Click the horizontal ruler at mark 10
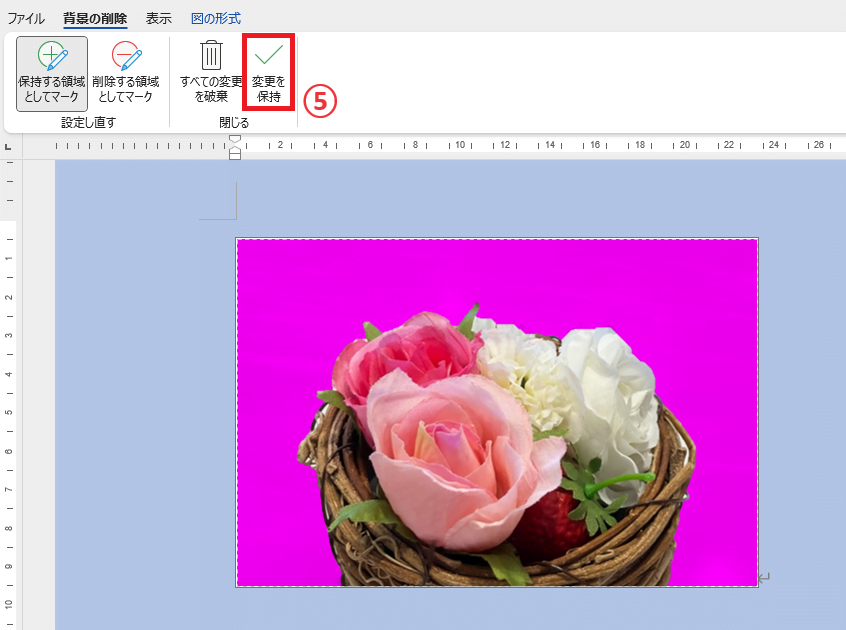Screen dimensions: 846x630 [460, 145]
